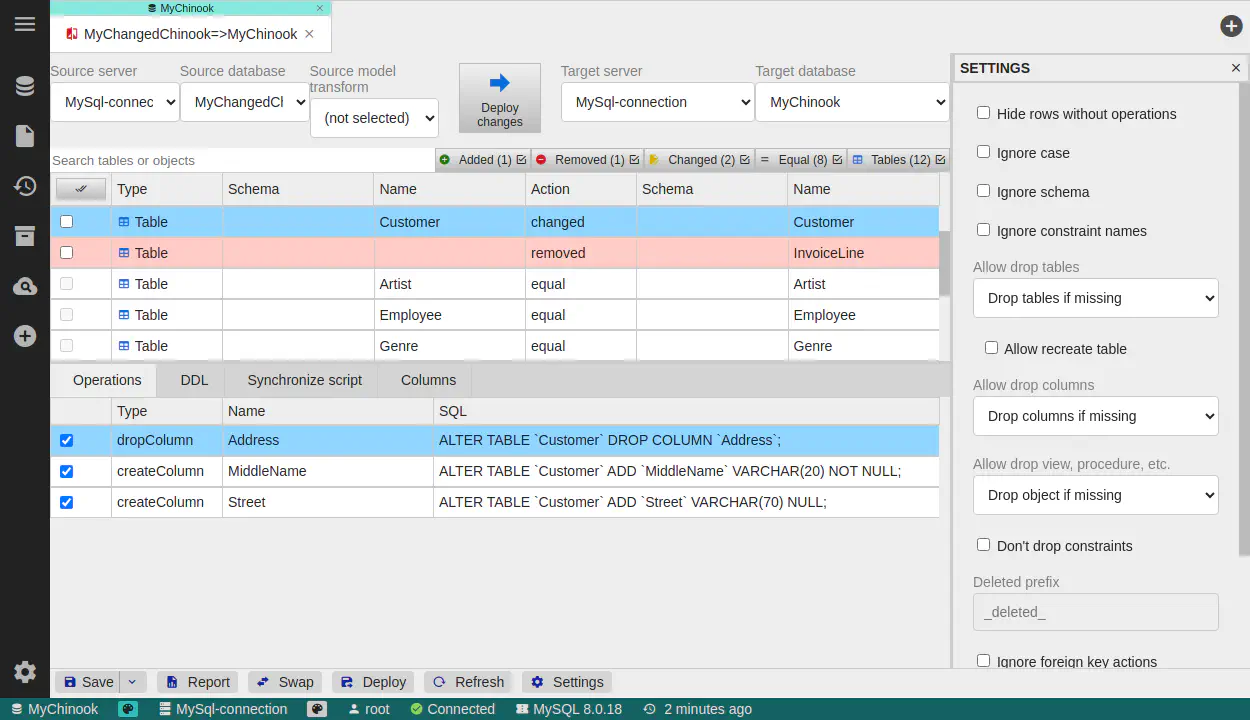
Task: Click the table list vertical scrollbar
Action: (x=944, y=265)
